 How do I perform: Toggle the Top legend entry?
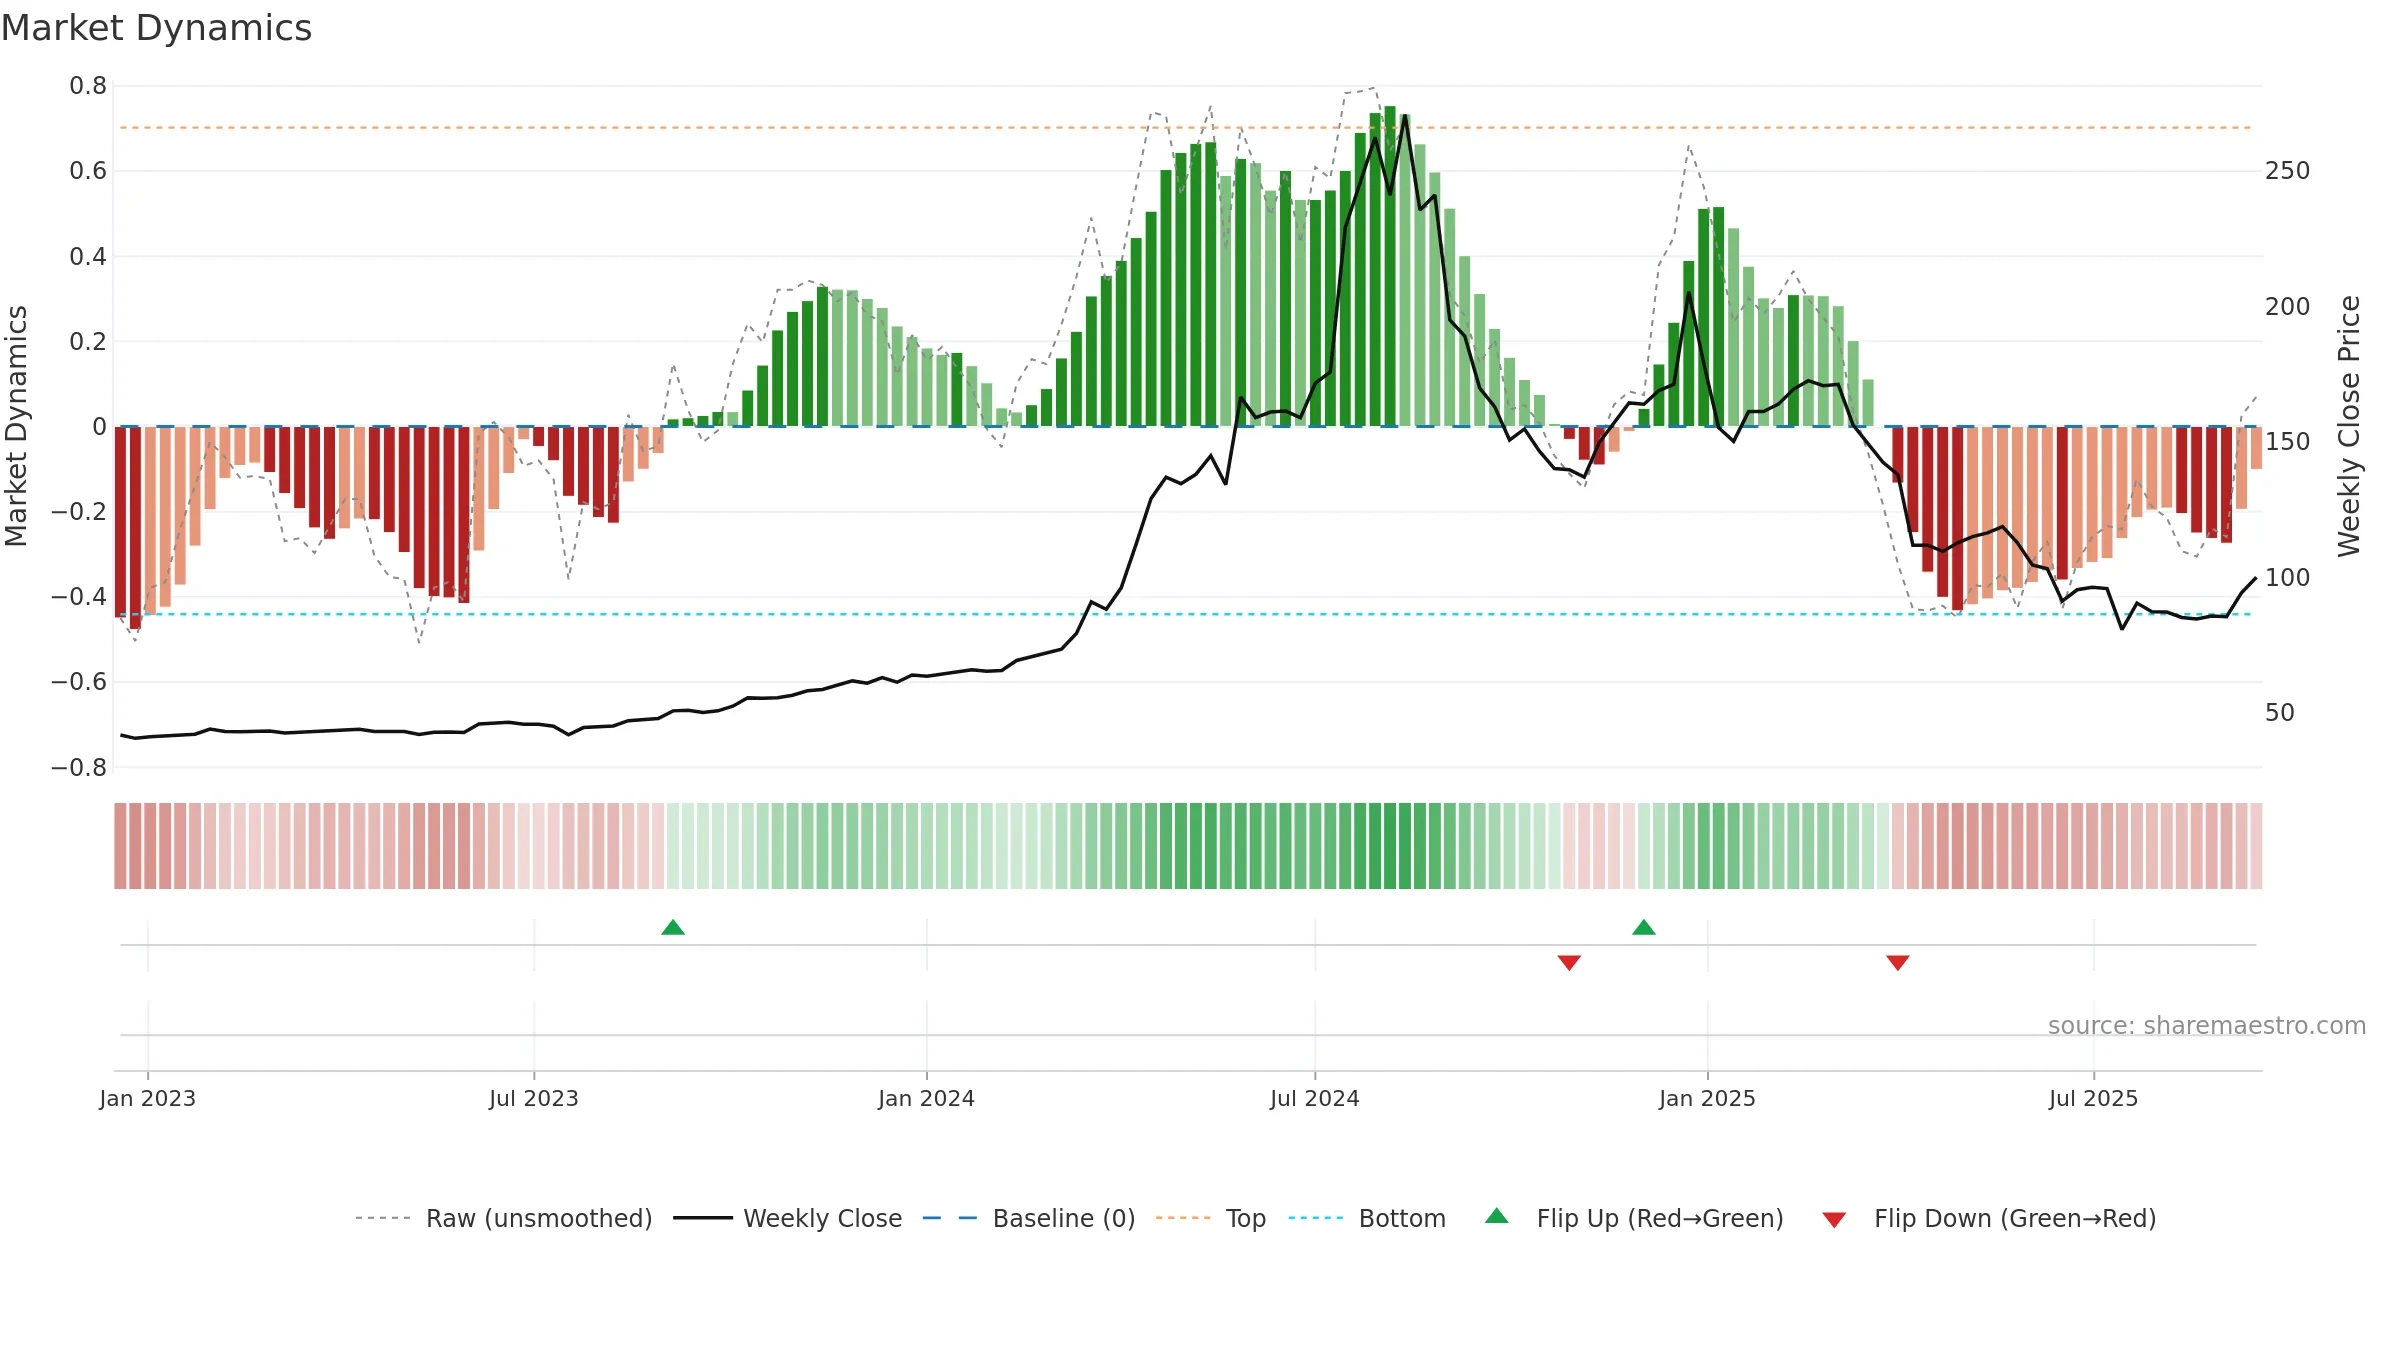1210,1218
